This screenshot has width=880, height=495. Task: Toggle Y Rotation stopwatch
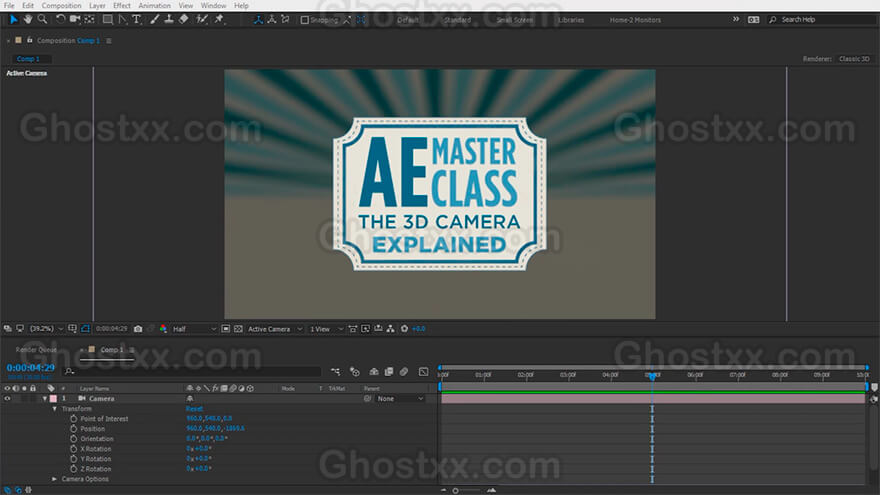74,459
